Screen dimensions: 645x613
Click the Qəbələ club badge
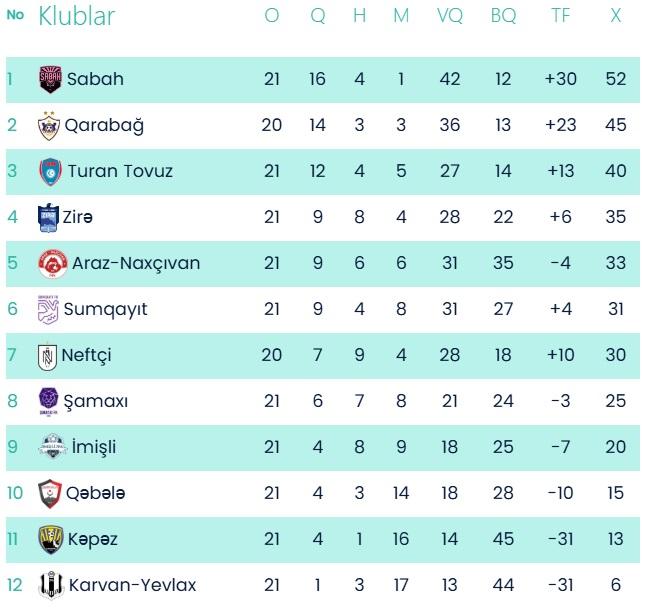tap(48, 493)
